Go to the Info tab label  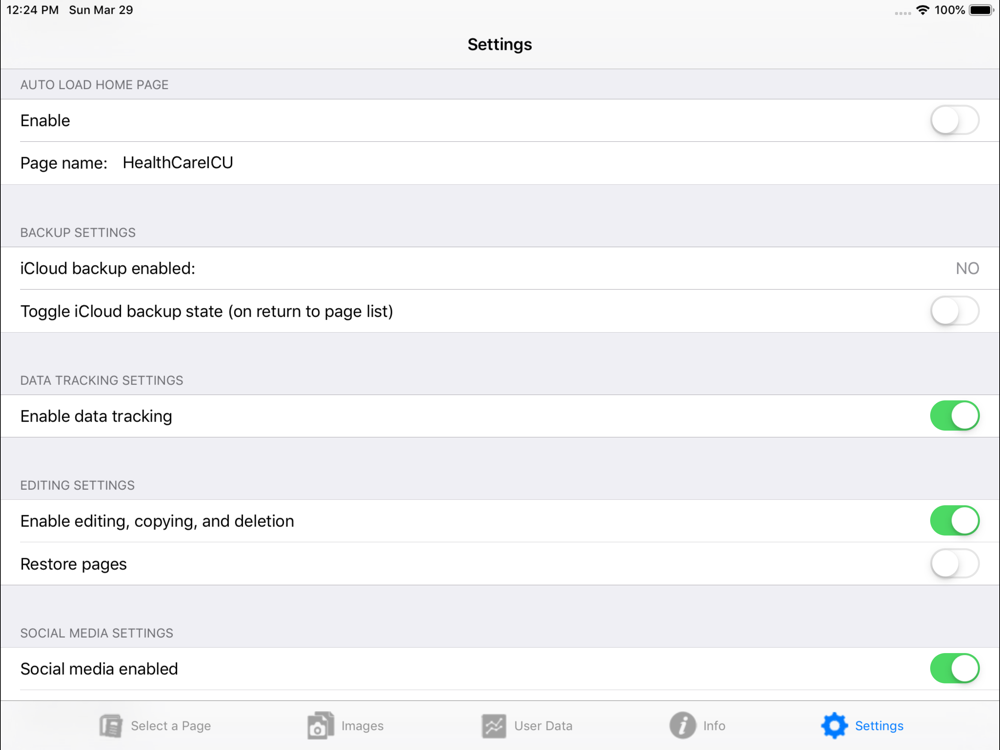714,726
